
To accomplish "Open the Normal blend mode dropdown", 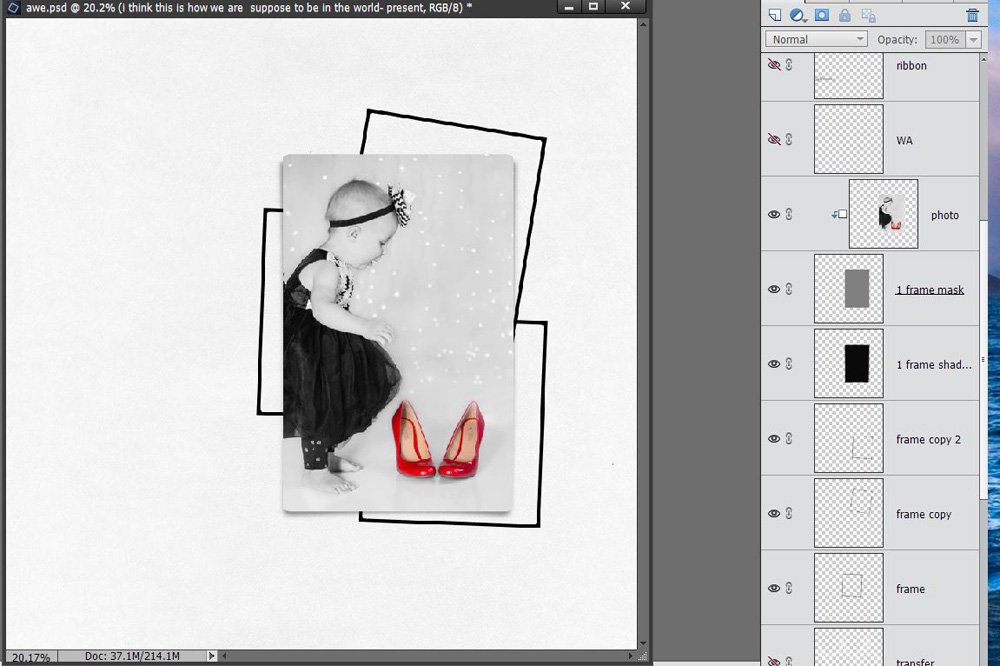I will [x=816, y=39].
